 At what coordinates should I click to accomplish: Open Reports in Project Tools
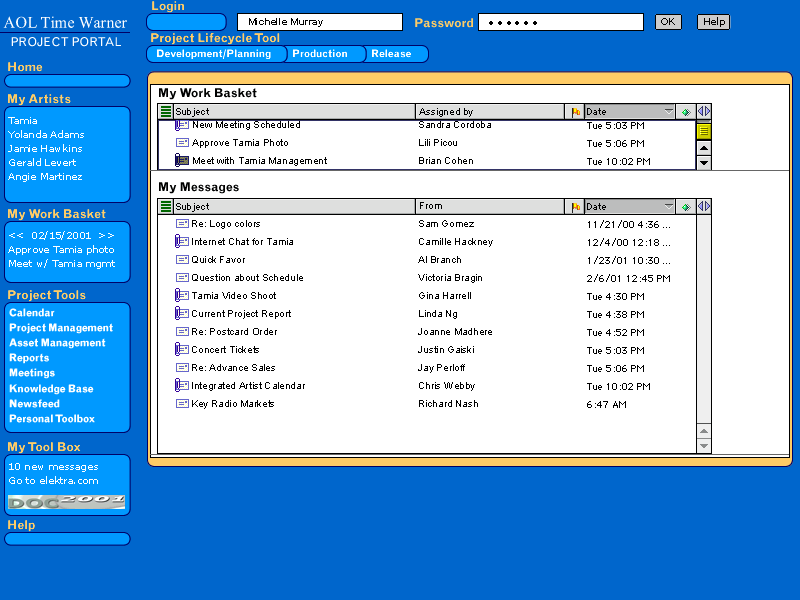[x=29, y=358]
